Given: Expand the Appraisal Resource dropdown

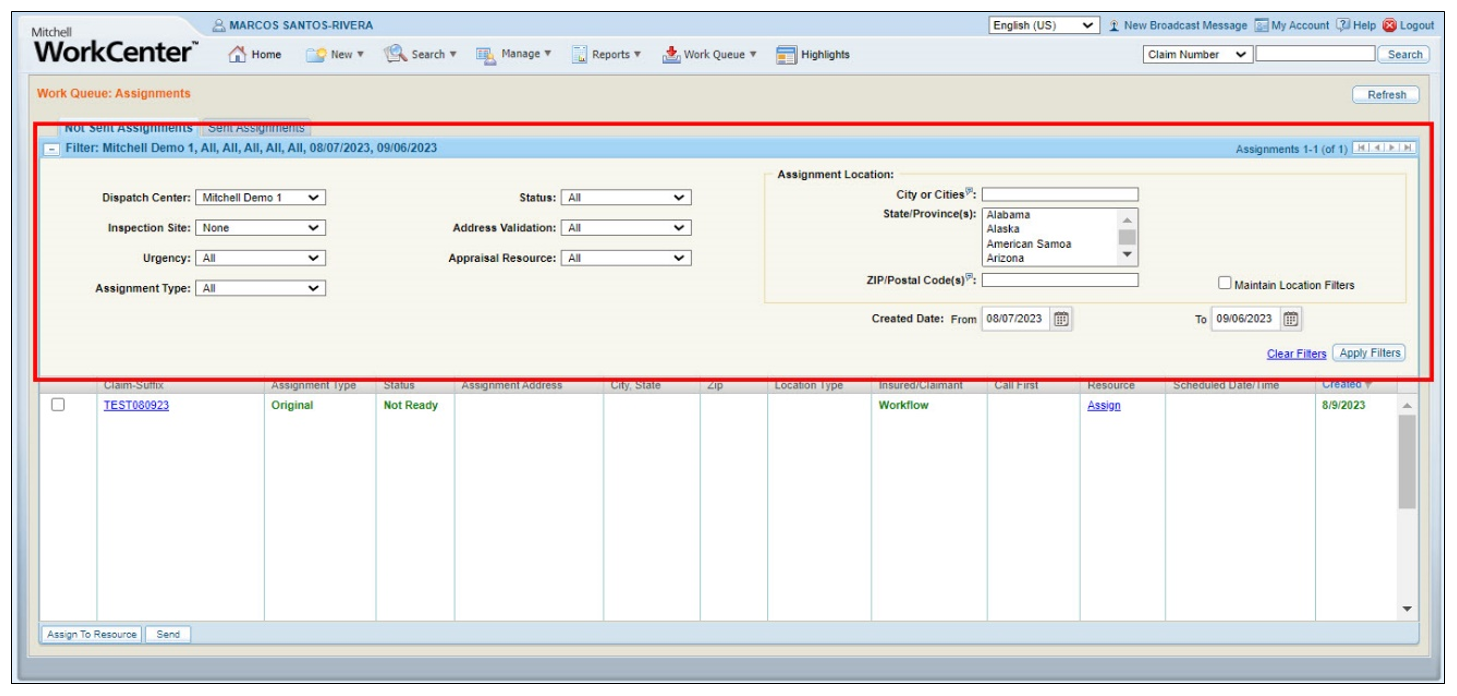Looking at the screenshot, I should click(x=626, y=258).
